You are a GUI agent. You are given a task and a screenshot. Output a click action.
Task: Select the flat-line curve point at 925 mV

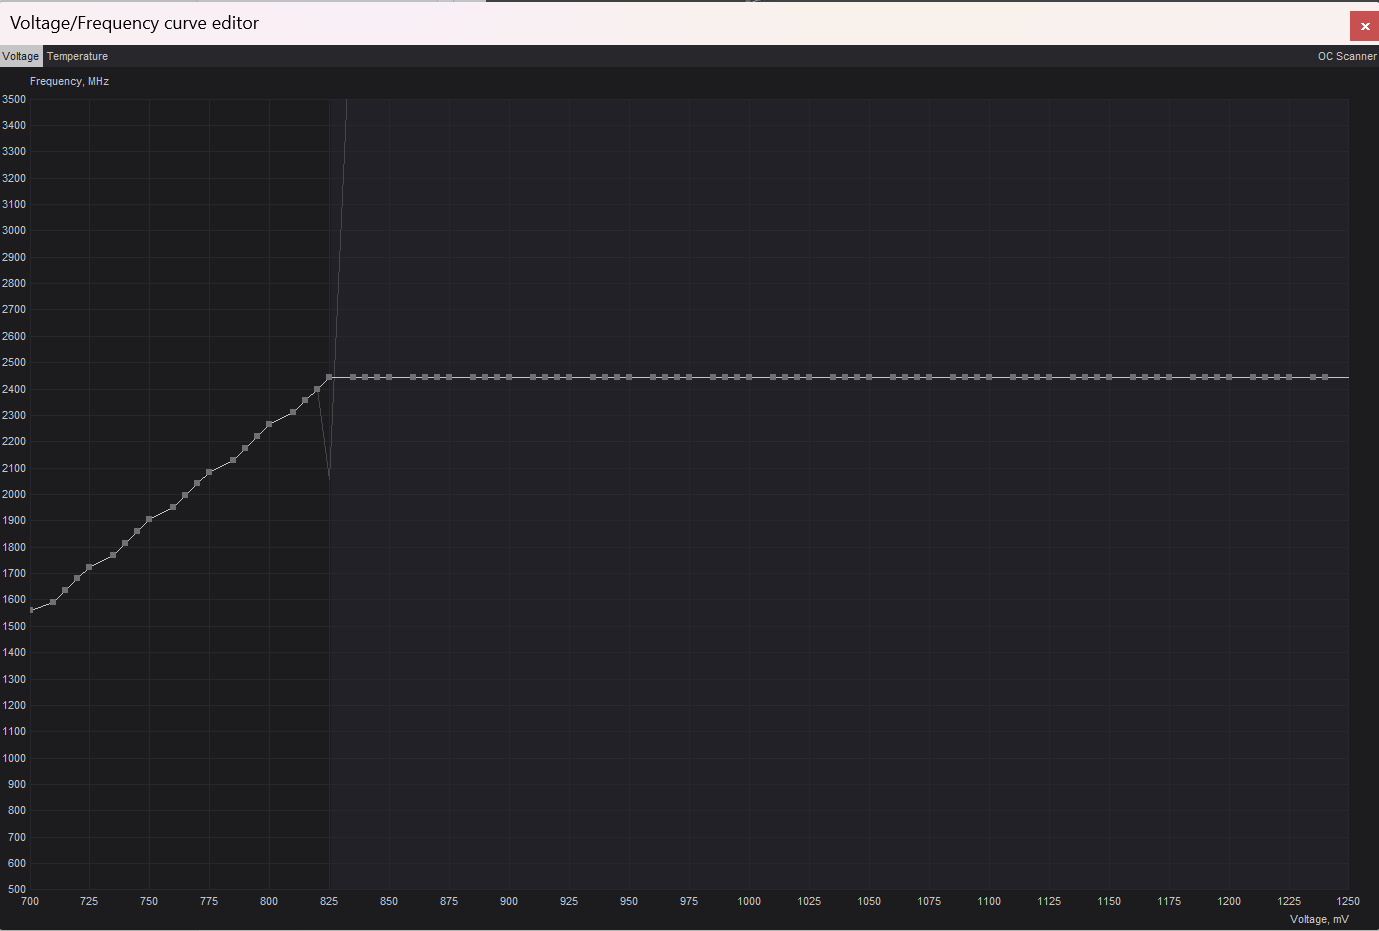click(x=569, y=377)
